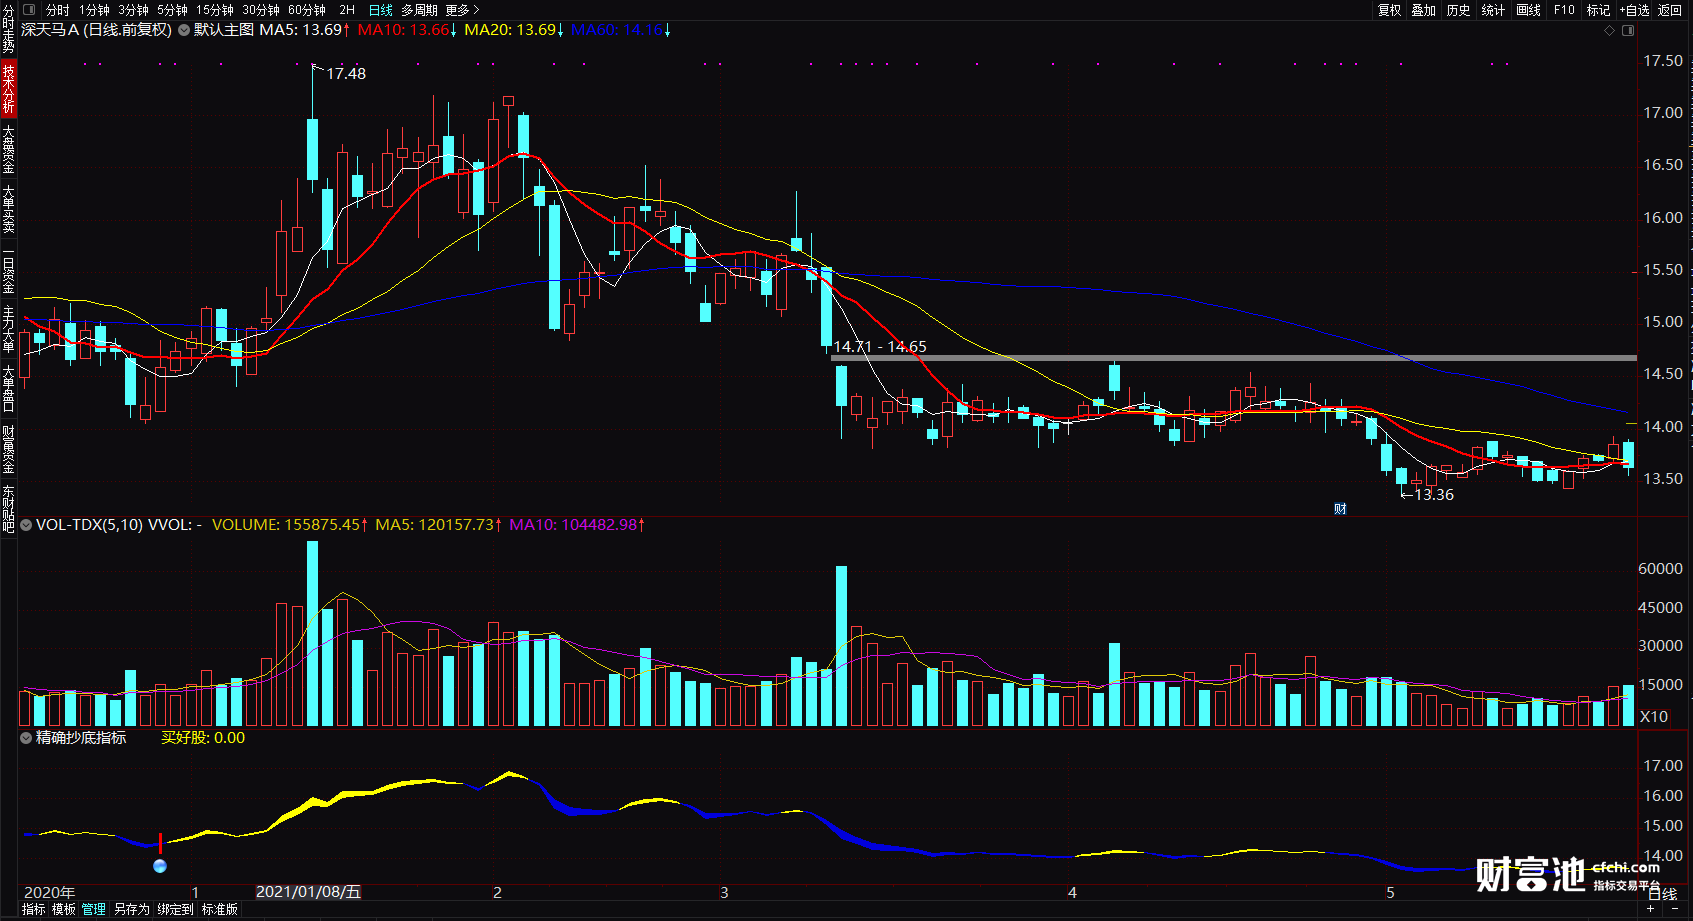
Task: Switch to 5分钟 period
Action: (x=172, y=10)
